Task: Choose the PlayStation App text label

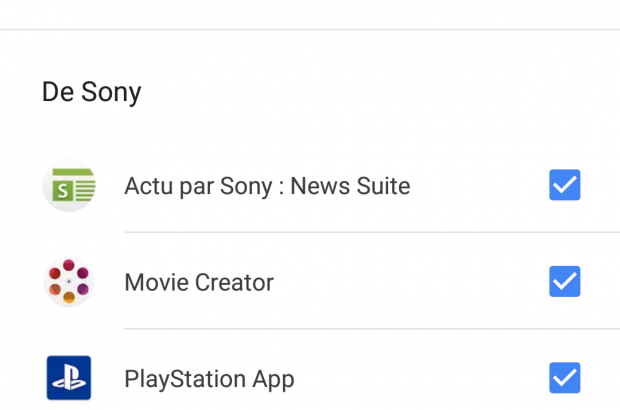Action: [x=209, y=379]
